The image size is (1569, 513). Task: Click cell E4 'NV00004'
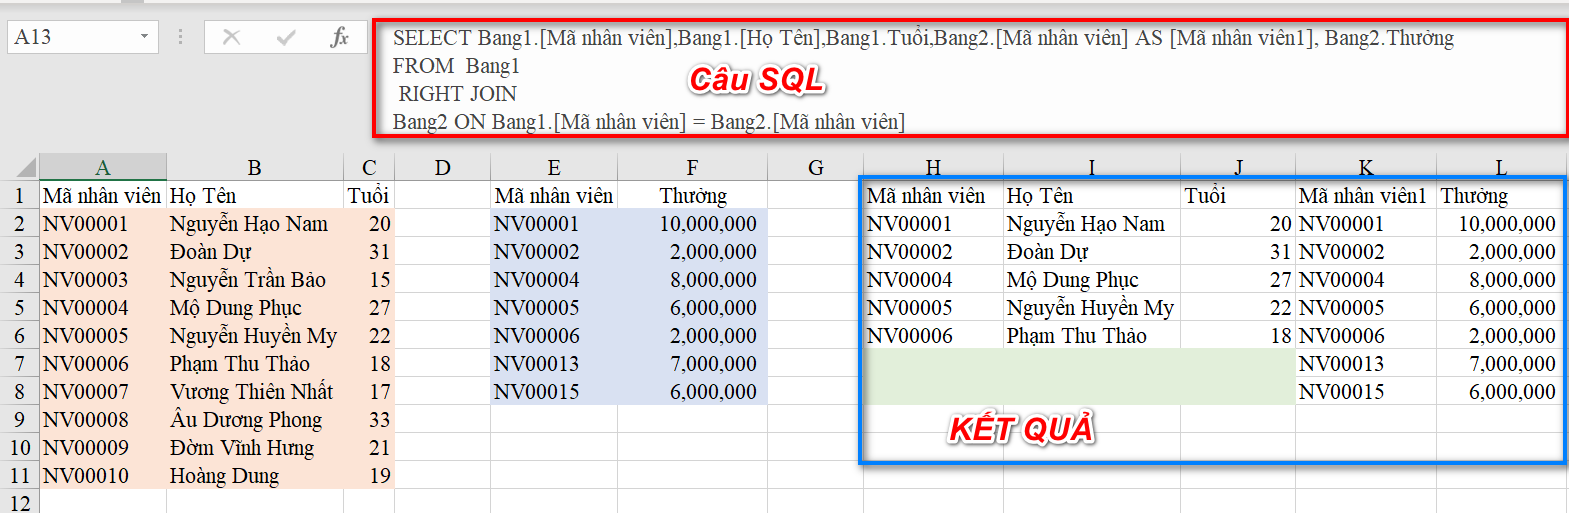[554, 279]
